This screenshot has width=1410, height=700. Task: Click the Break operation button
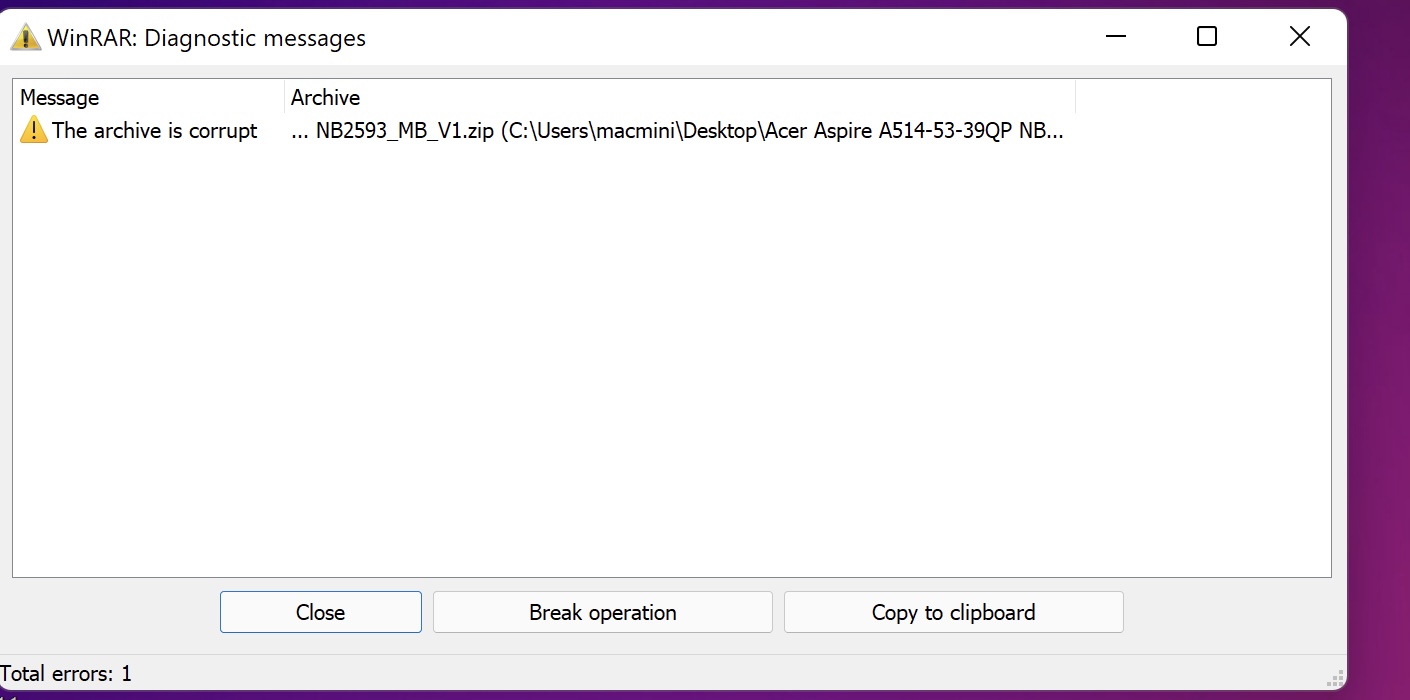[603, 612]
